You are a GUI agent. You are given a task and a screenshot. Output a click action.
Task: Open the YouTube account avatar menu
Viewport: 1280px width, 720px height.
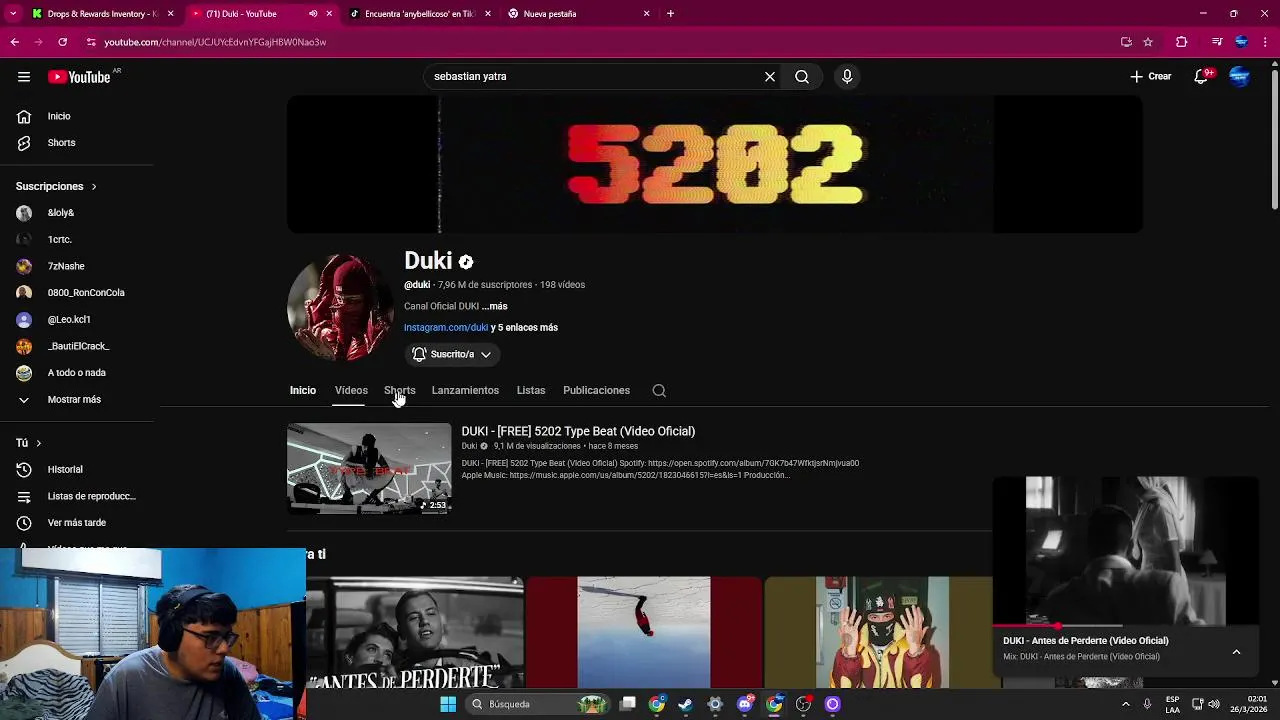point(1240,76)
